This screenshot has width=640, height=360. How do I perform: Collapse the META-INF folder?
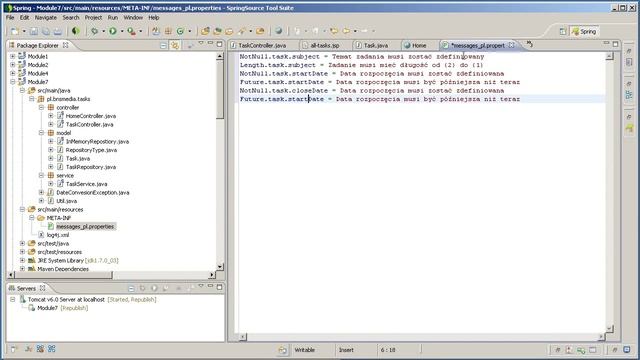tap(32, 218)
